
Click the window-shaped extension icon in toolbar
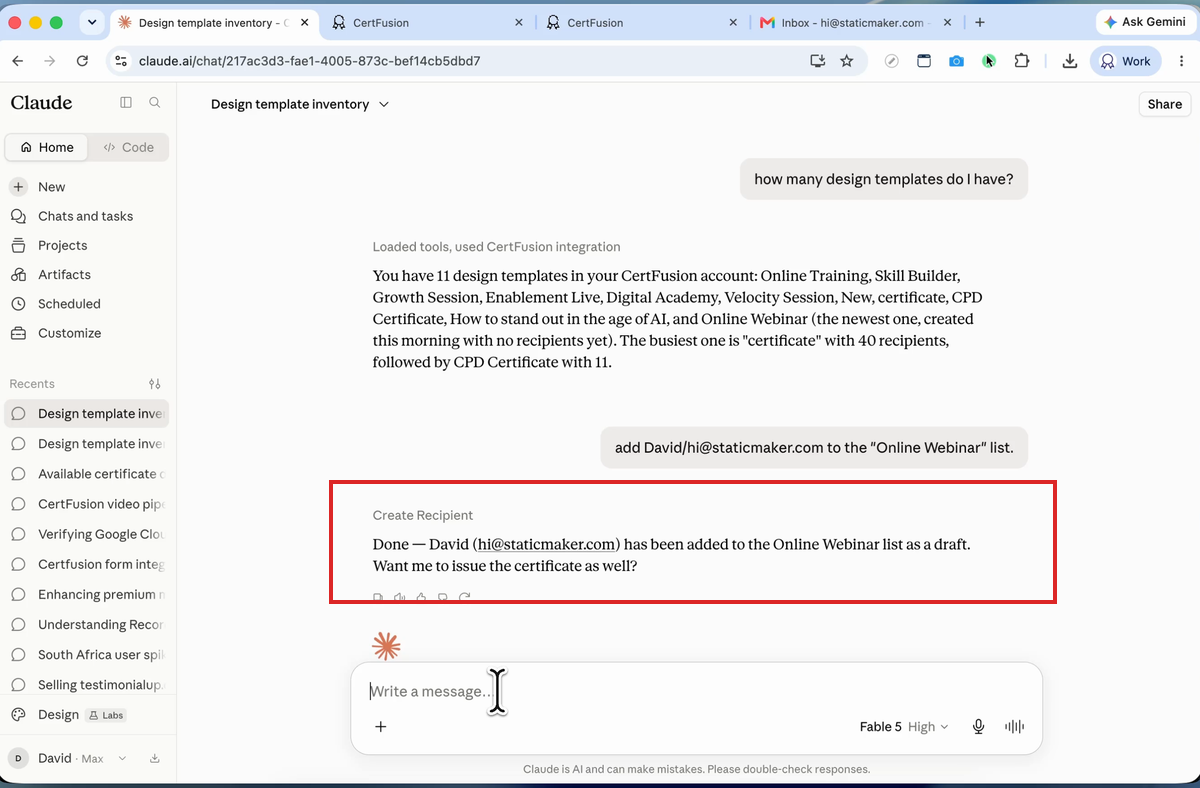pos(924,61)
